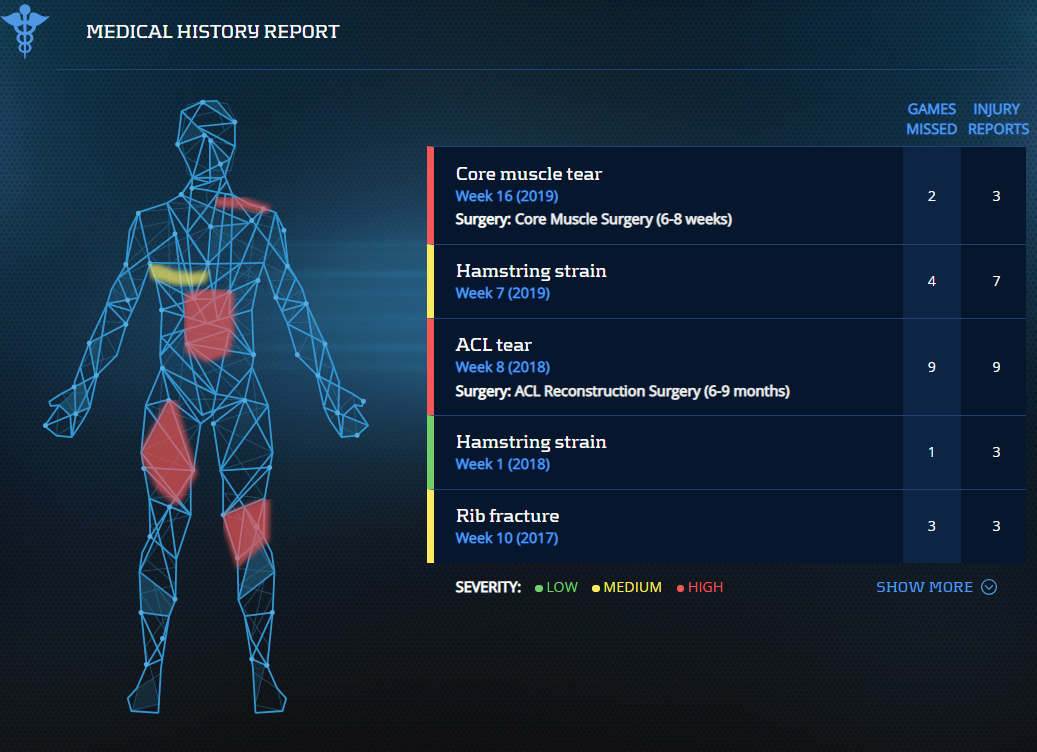The width and height of the screenshot is (1037, 752).
Task: Click the Show More chevron icon
Action: 989,587
